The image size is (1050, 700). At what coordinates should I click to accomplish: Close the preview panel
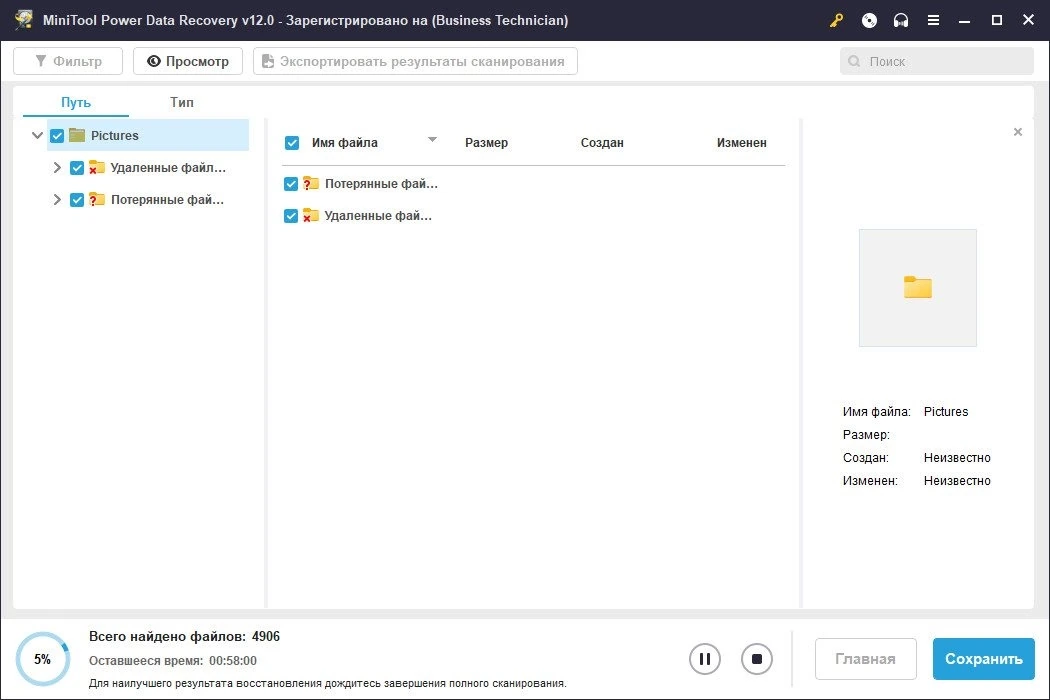[x=1018, y=132]
